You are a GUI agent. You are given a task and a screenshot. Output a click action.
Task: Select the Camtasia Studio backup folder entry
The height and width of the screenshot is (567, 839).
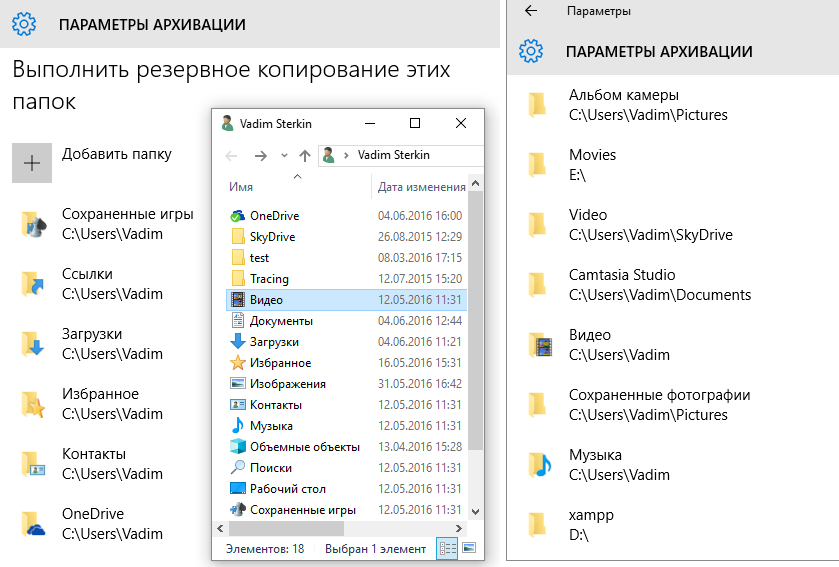[621, 284]
